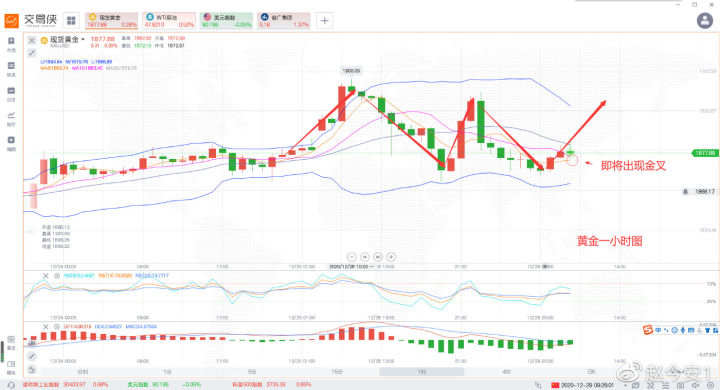Click the pencil draw tool at bottom-left
Screen dimensions: 720x390
click(x=32, y=356)
